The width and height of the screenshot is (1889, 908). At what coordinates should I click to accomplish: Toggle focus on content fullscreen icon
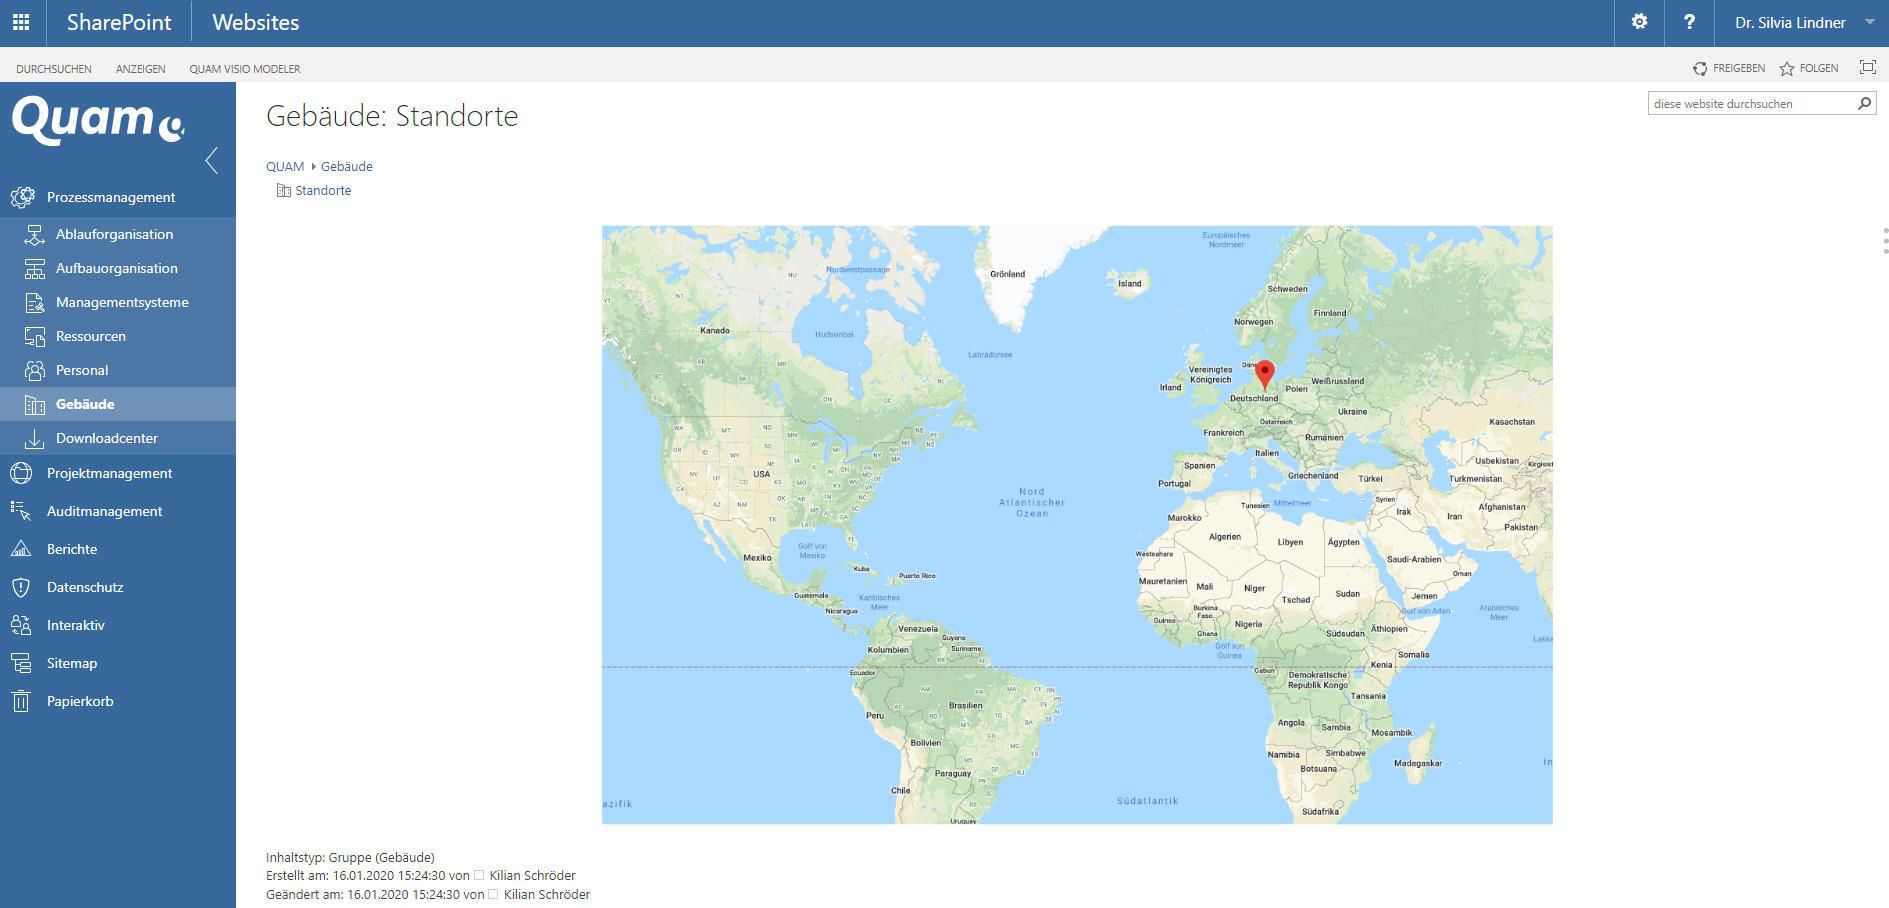pos(1867,67)
